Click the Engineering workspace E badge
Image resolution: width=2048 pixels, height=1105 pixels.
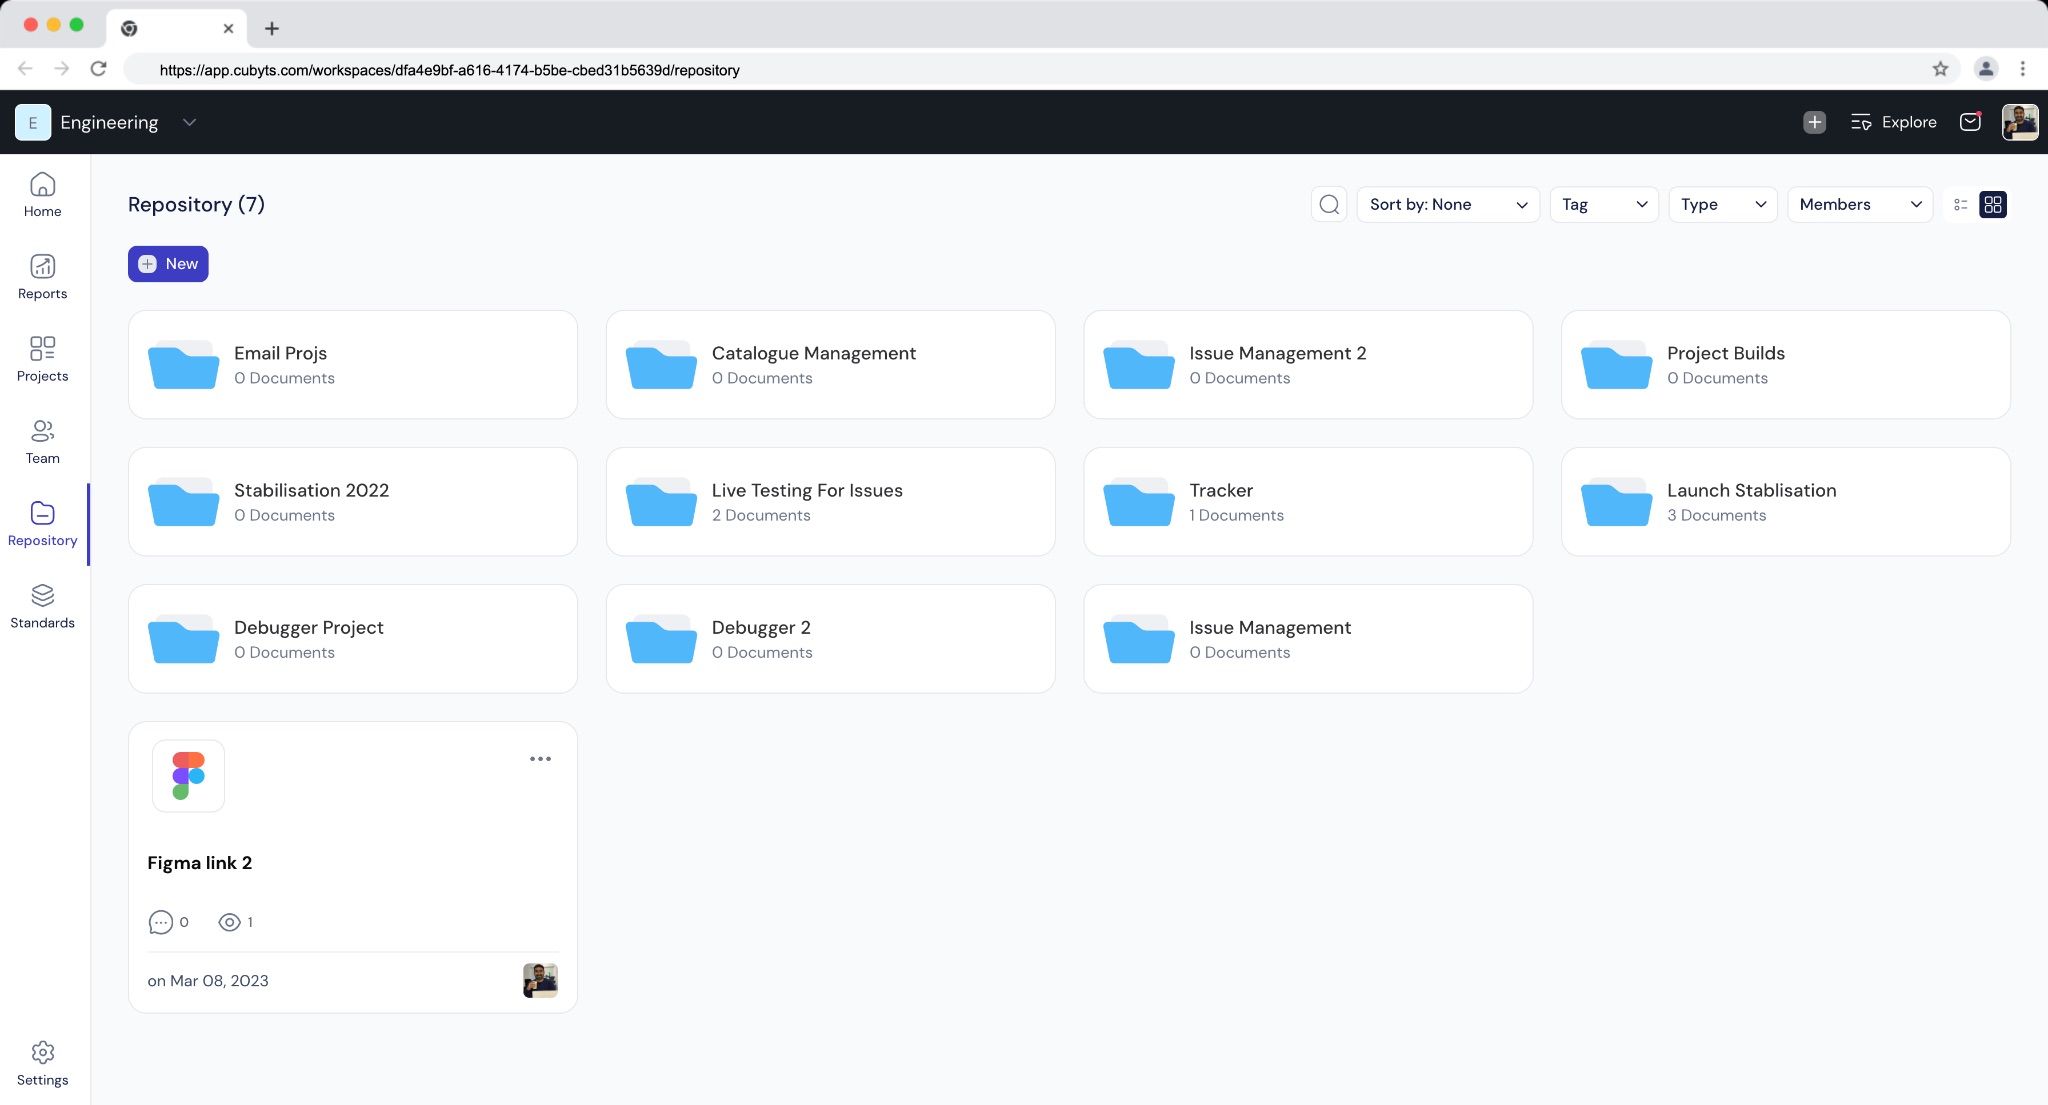click(x=33, y=122)
